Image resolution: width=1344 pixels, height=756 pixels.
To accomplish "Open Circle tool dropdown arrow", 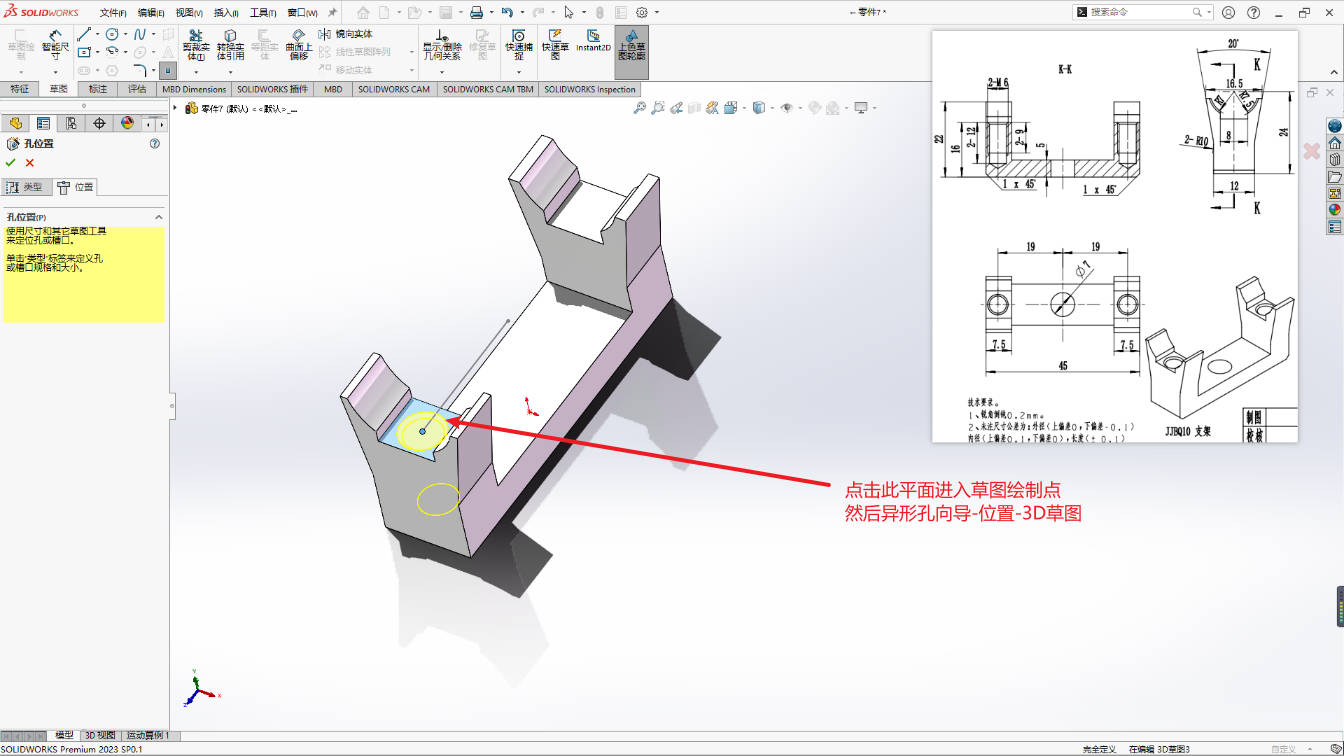I will [x=125, y=34].
